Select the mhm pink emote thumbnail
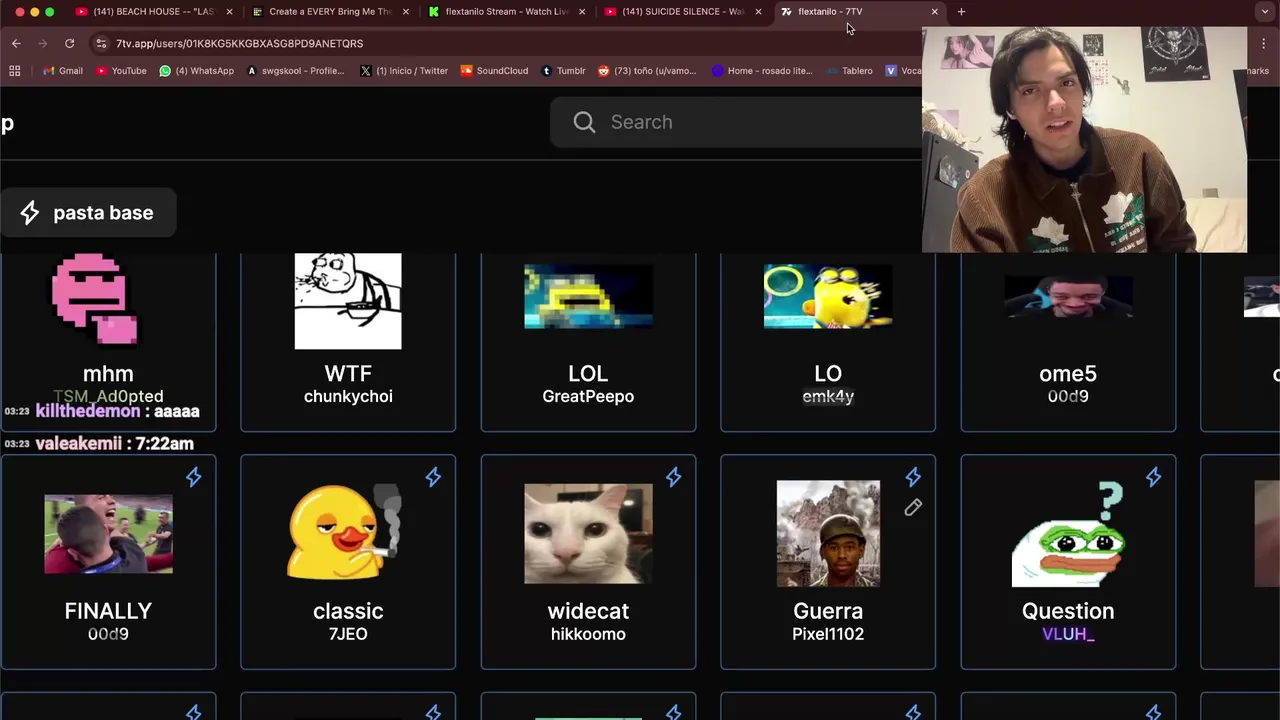 tap(95, 298)
